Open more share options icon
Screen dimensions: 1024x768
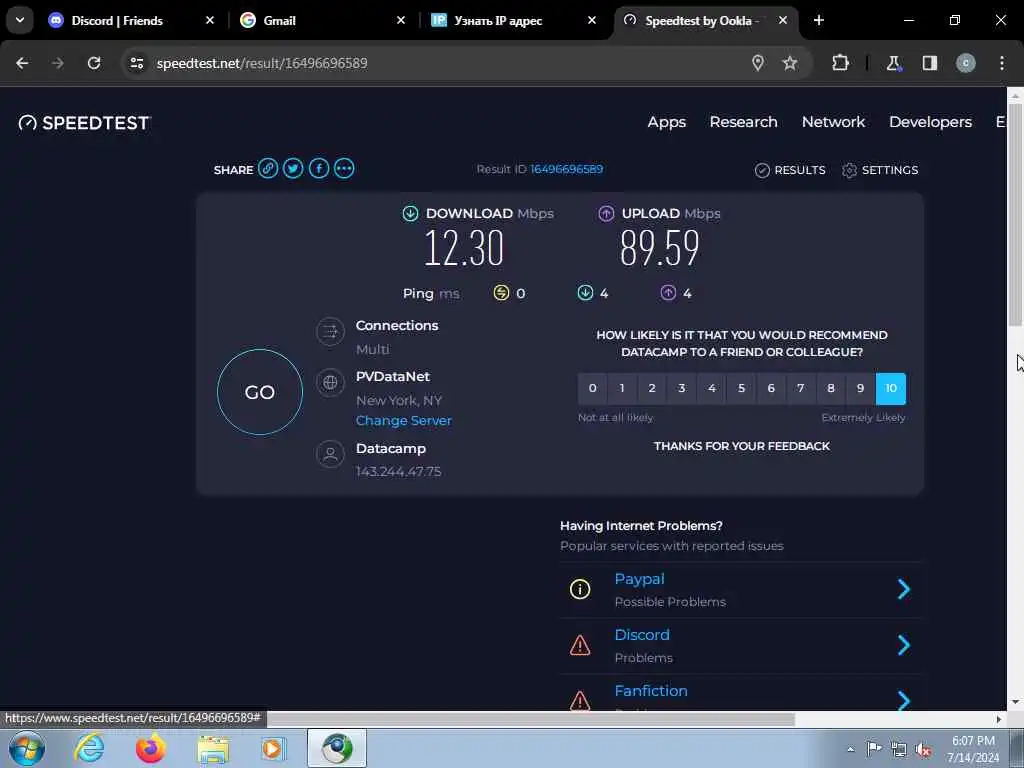click(x=344, y=168)
